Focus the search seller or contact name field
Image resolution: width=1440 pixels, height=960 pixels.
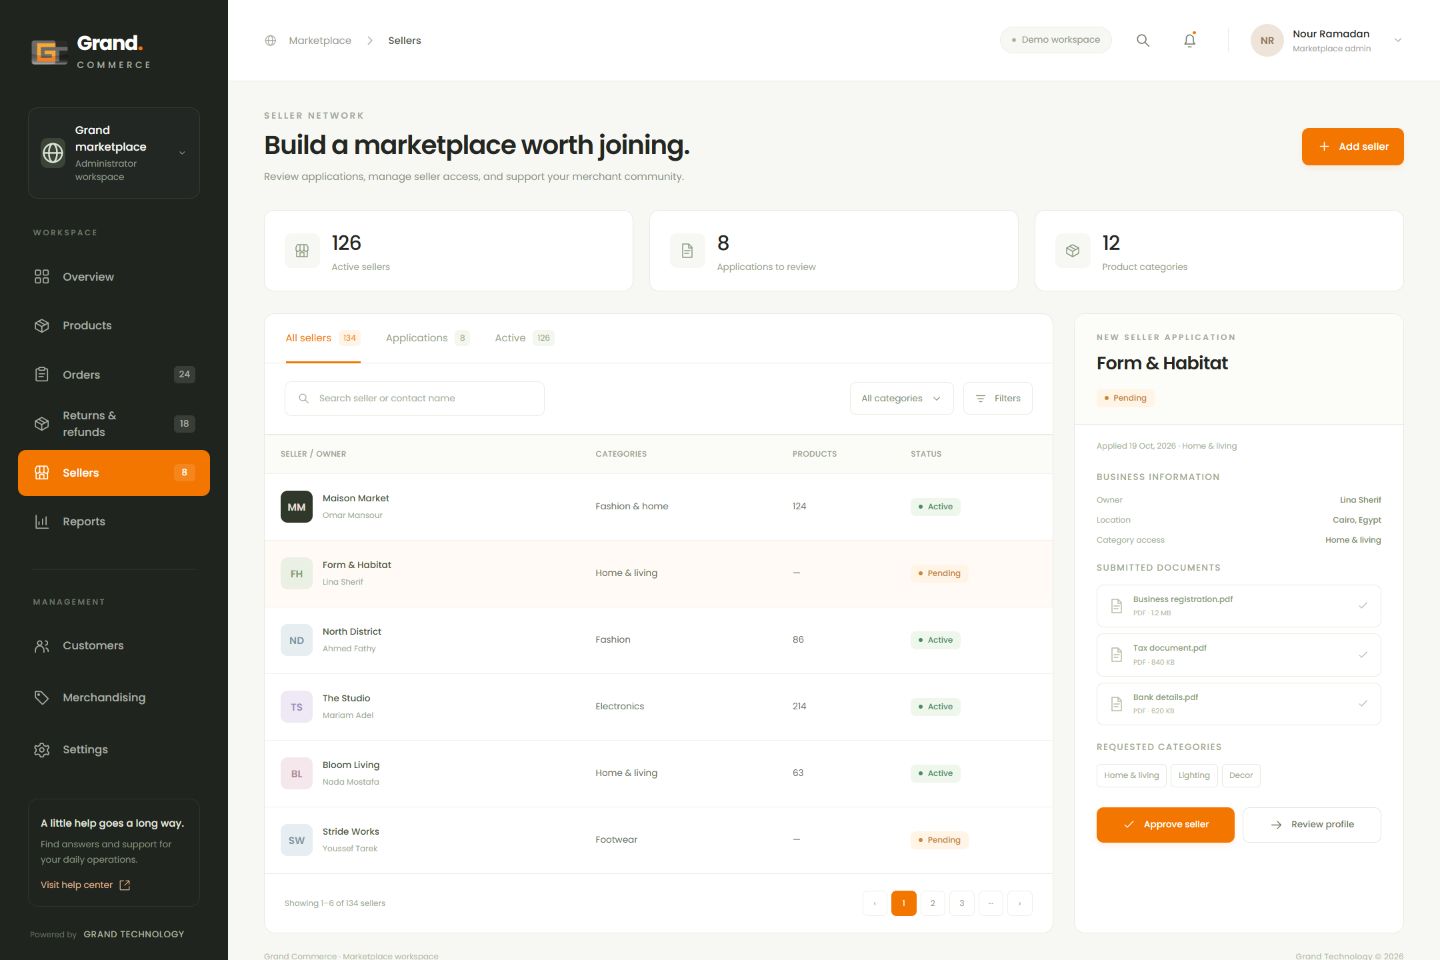point(415,398)
